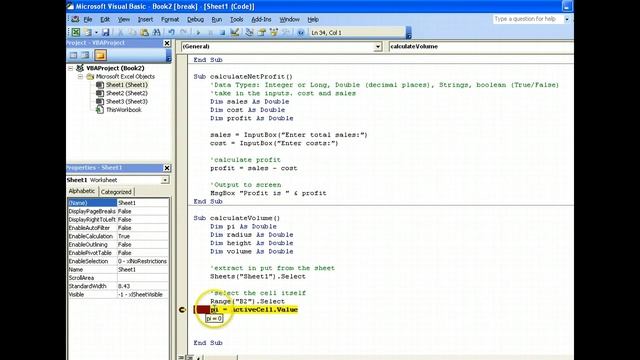The image size is (640, 360).
Task: Select ThisWorkbook in project tree
Action: (x=123, y=110)
